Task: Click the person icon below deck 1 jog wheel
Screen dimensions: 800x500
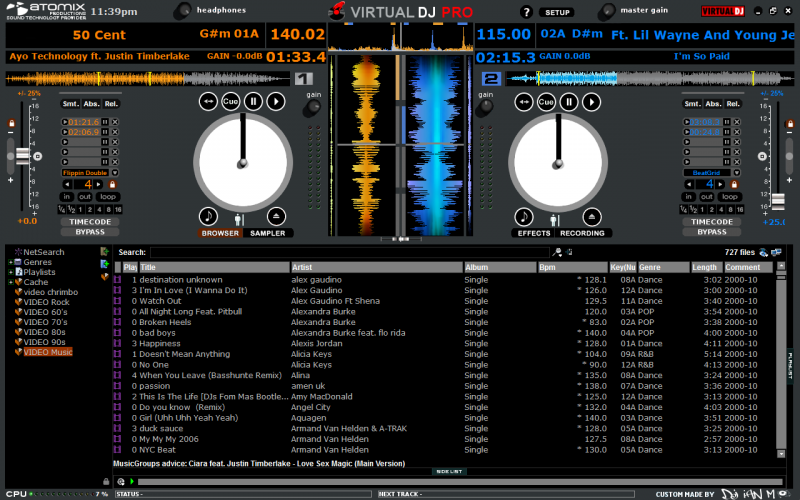Action: [x=239, y=220]
